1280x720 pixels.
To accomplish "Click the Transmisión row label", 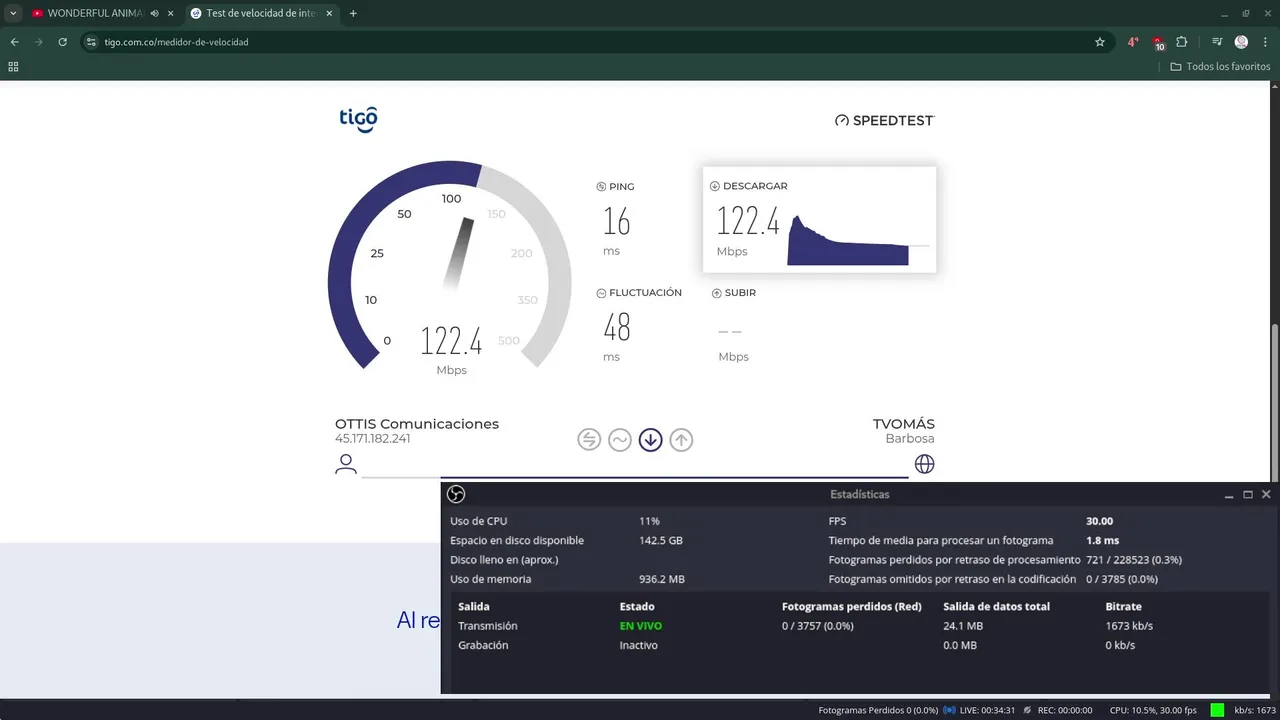I will [x=487, y=626].
